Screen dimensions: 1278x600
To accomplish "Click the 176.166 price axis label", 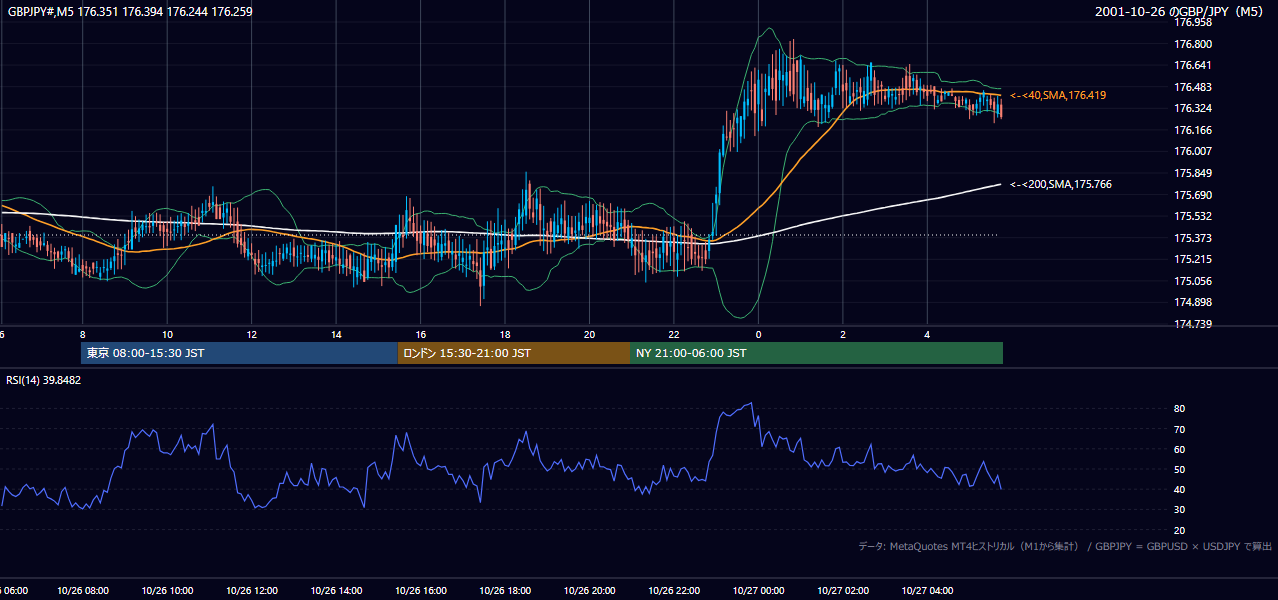I will pyautogui.click(x=1193, y=130).
